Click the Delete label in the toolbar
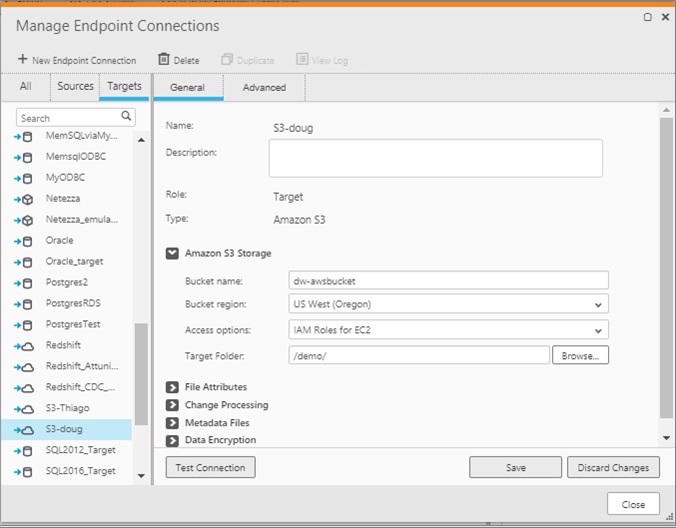This screenshot has width=676, height=528. coord(186,60)
